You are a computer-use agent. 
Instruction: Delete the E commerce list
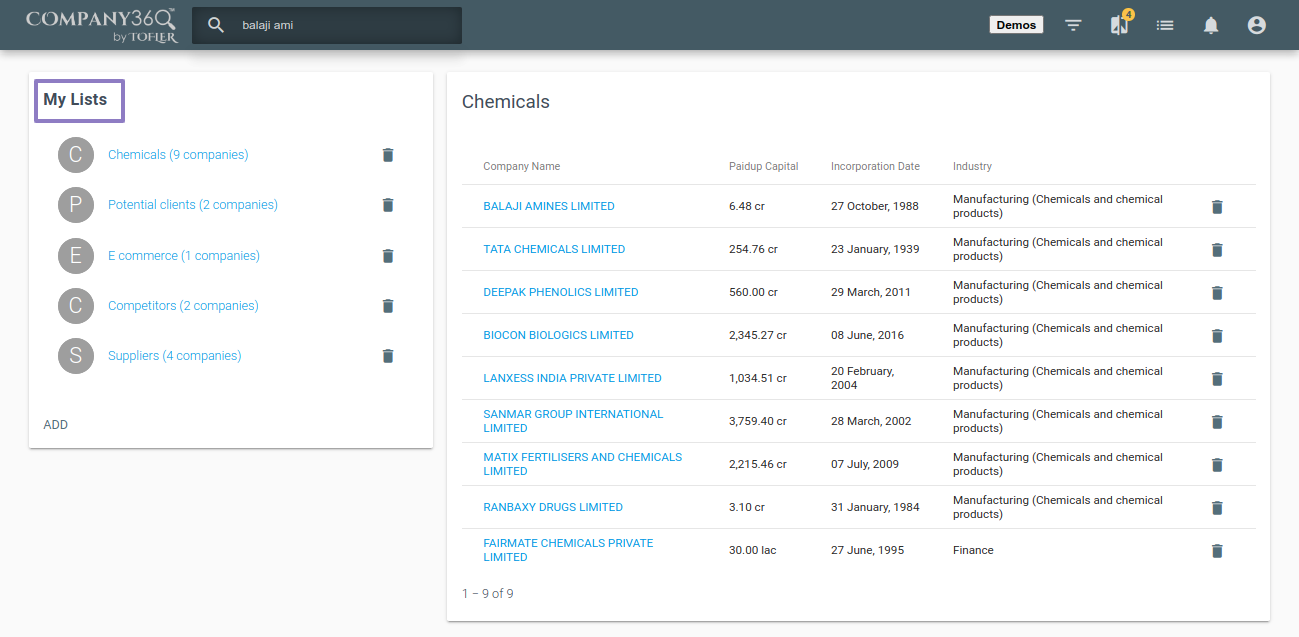pyautogui.click(x=388, y=256)
